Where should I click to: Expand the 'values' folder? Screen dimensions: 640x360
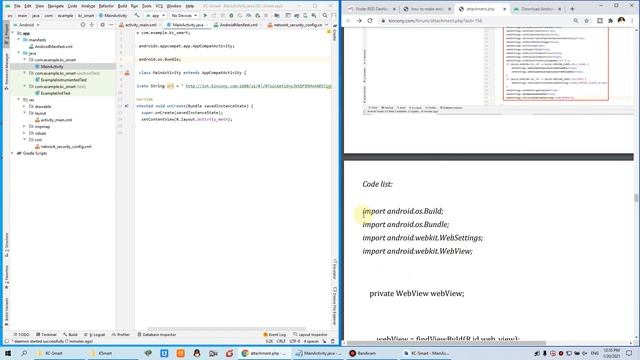(24, 133)
